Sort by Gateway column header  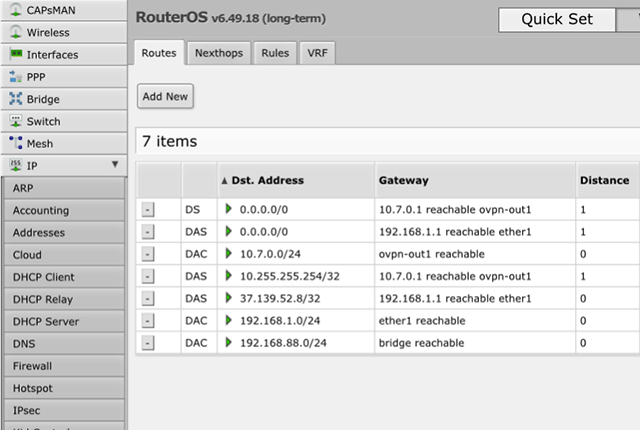click(475, 180)
